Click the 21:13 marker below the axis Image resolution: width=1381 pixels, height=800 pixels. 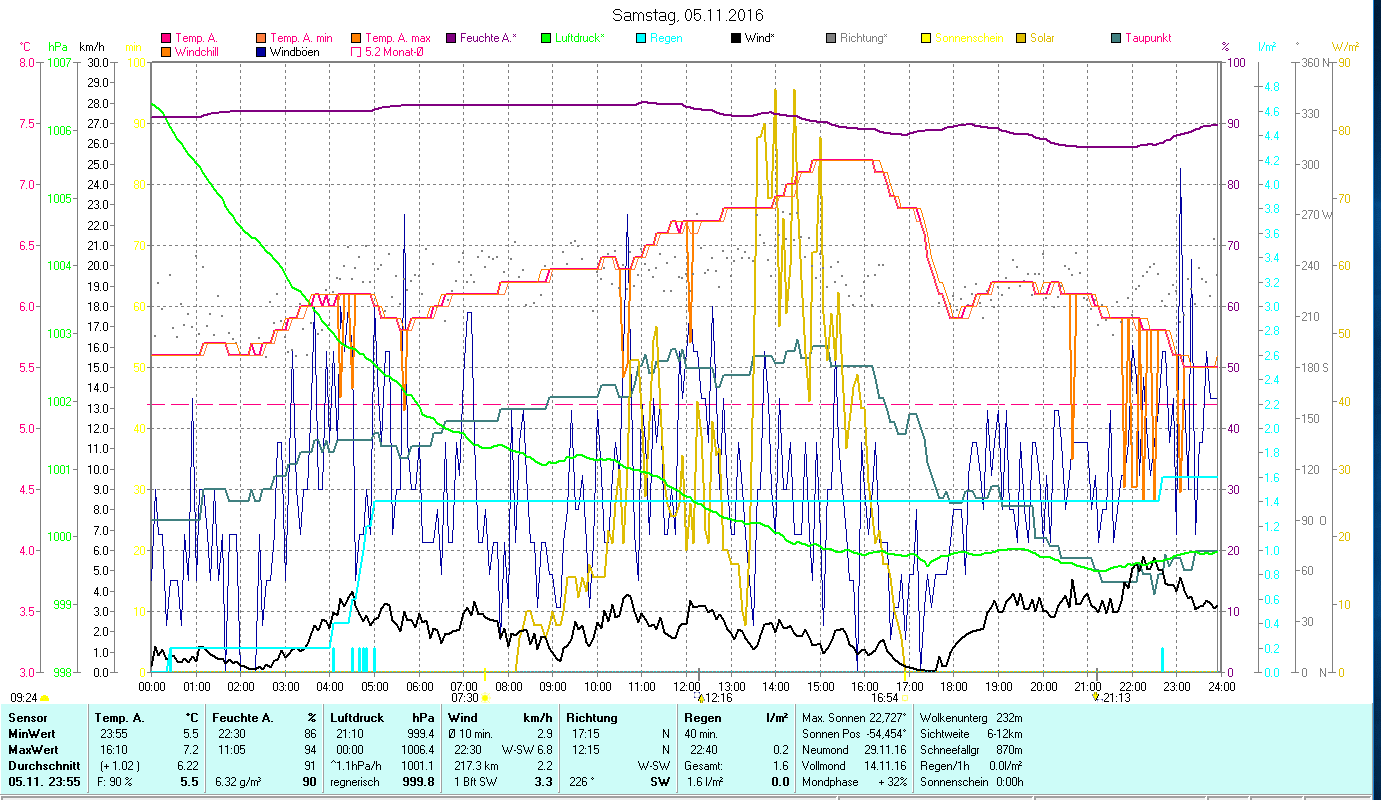tap(1096, 698)
